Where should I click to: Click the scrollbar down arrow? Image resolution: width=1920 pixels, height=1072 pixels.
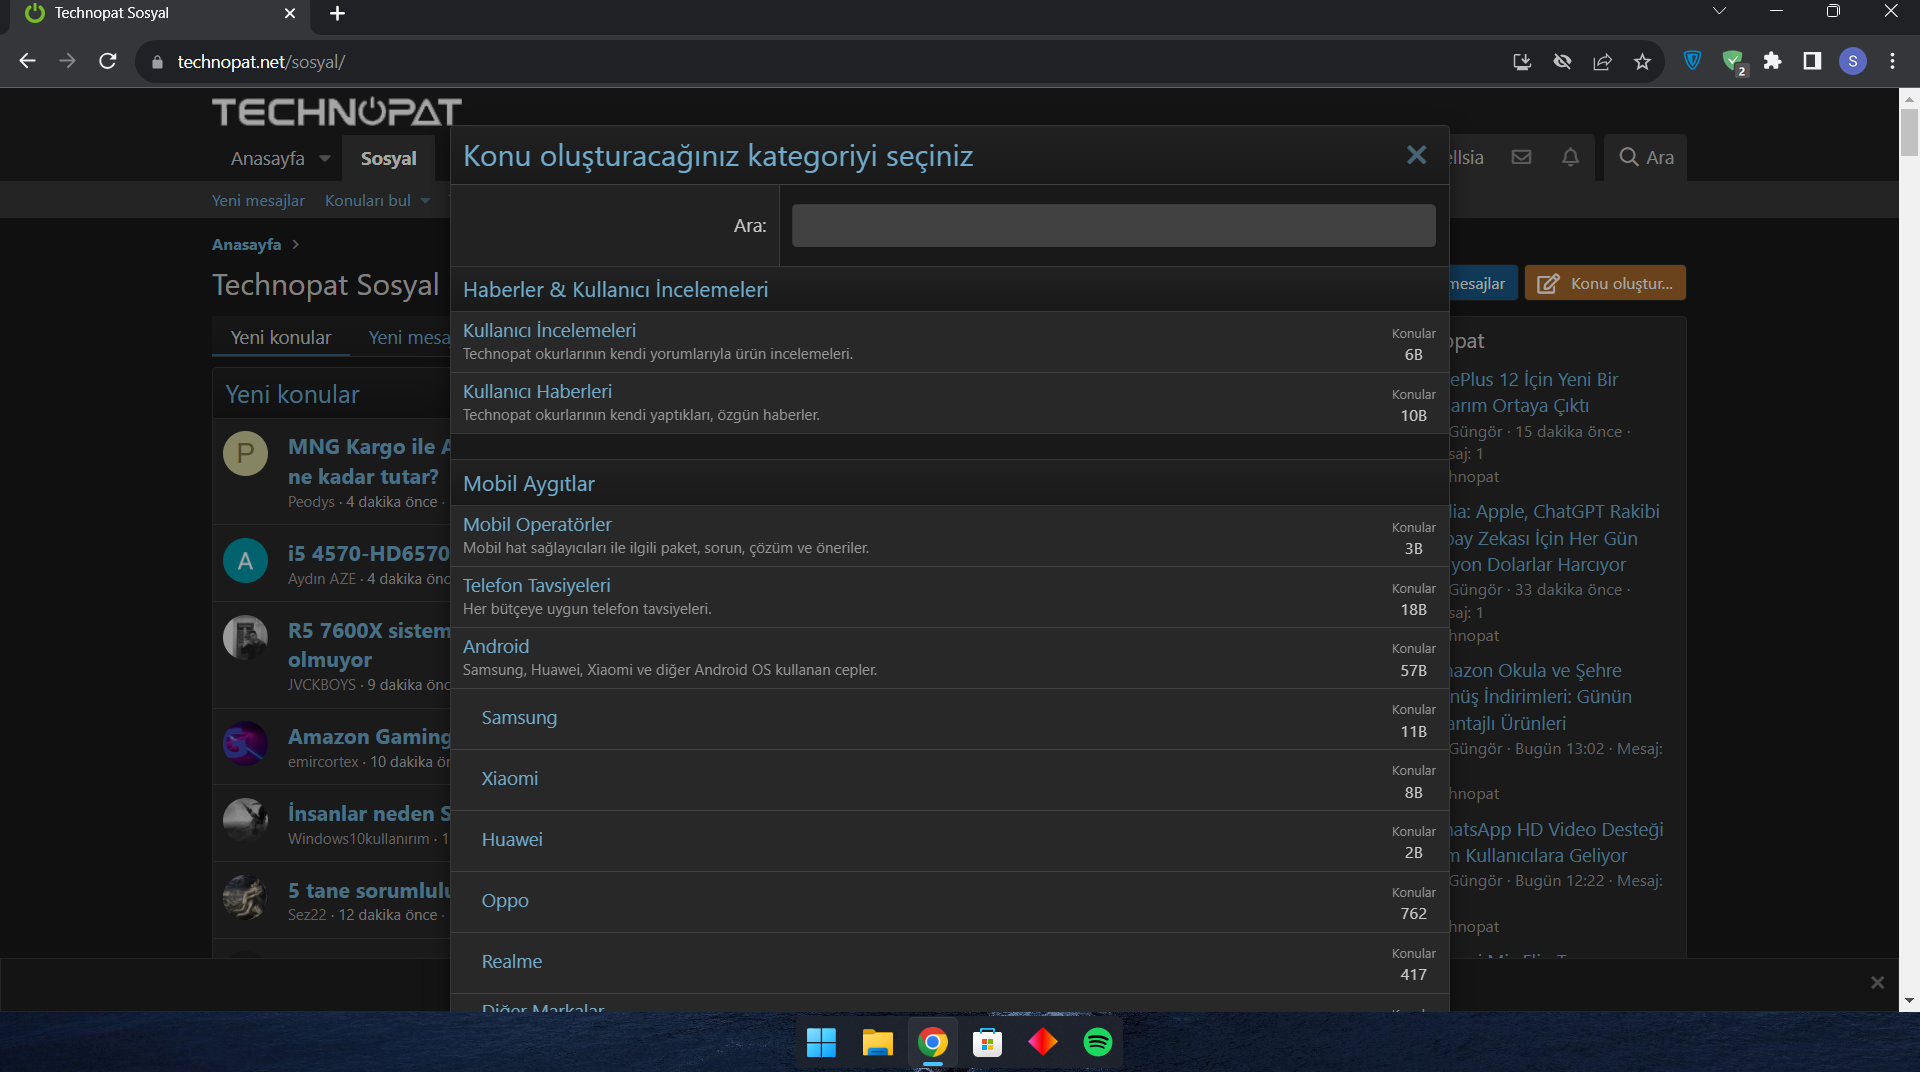(x=1909, y=1000)
